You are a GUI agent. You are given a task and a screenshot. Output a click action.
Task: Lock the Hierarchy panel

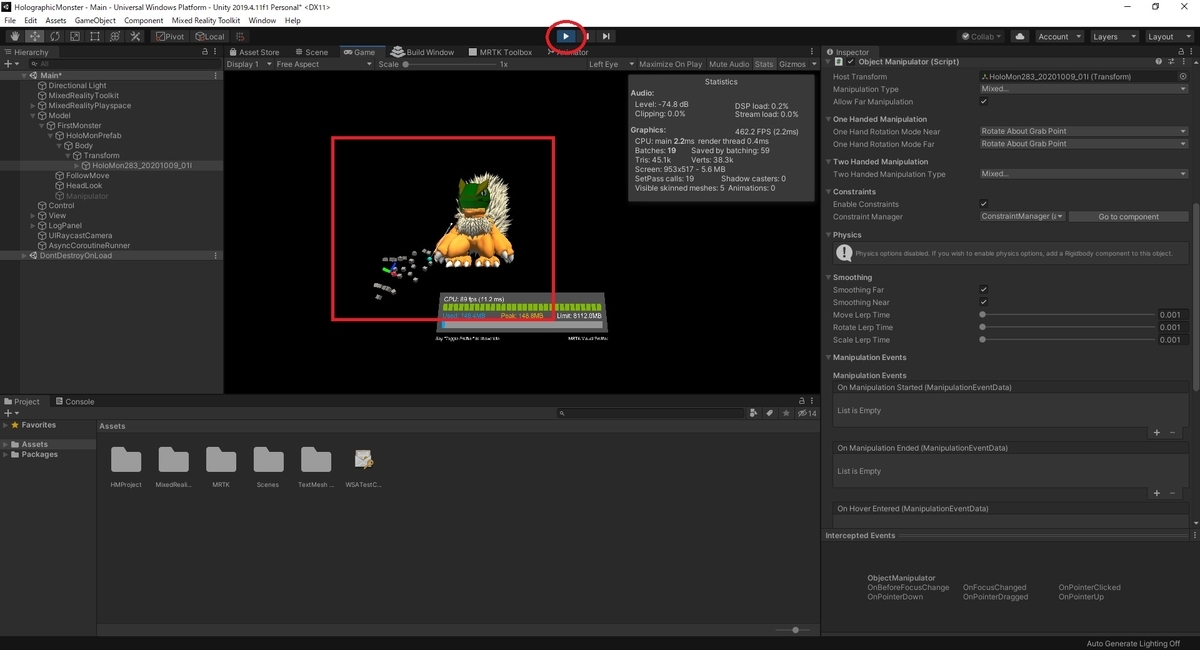(205, 52)
